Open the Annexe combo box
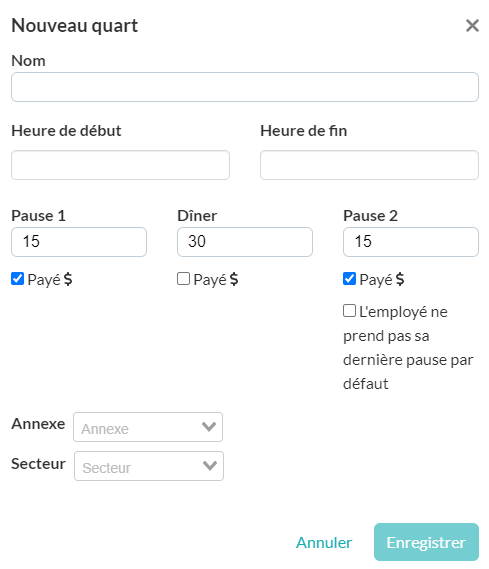 coord(148,427)
